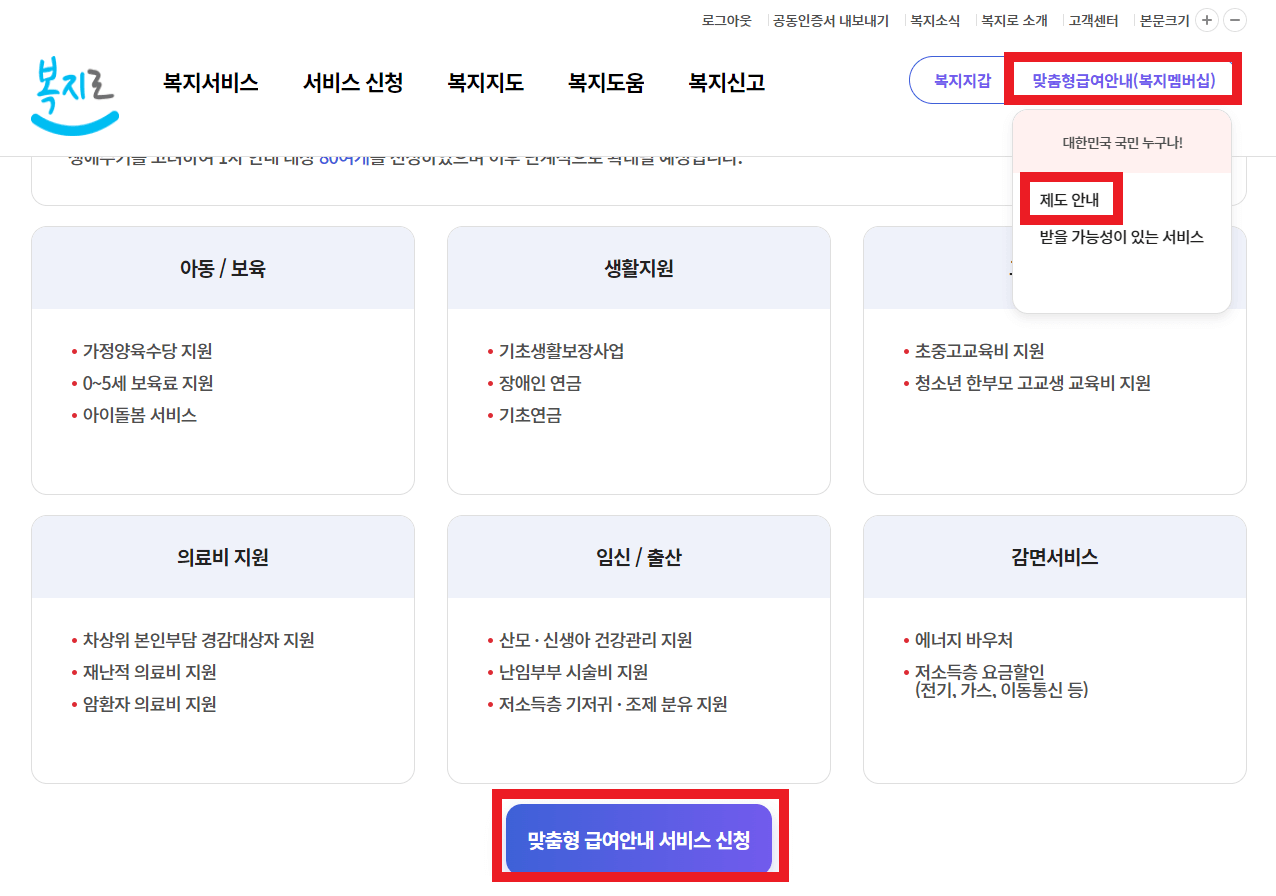Enlarge text using the 본문크기 plus icon
1276x896 pixels.
[x=1206, y=19]
